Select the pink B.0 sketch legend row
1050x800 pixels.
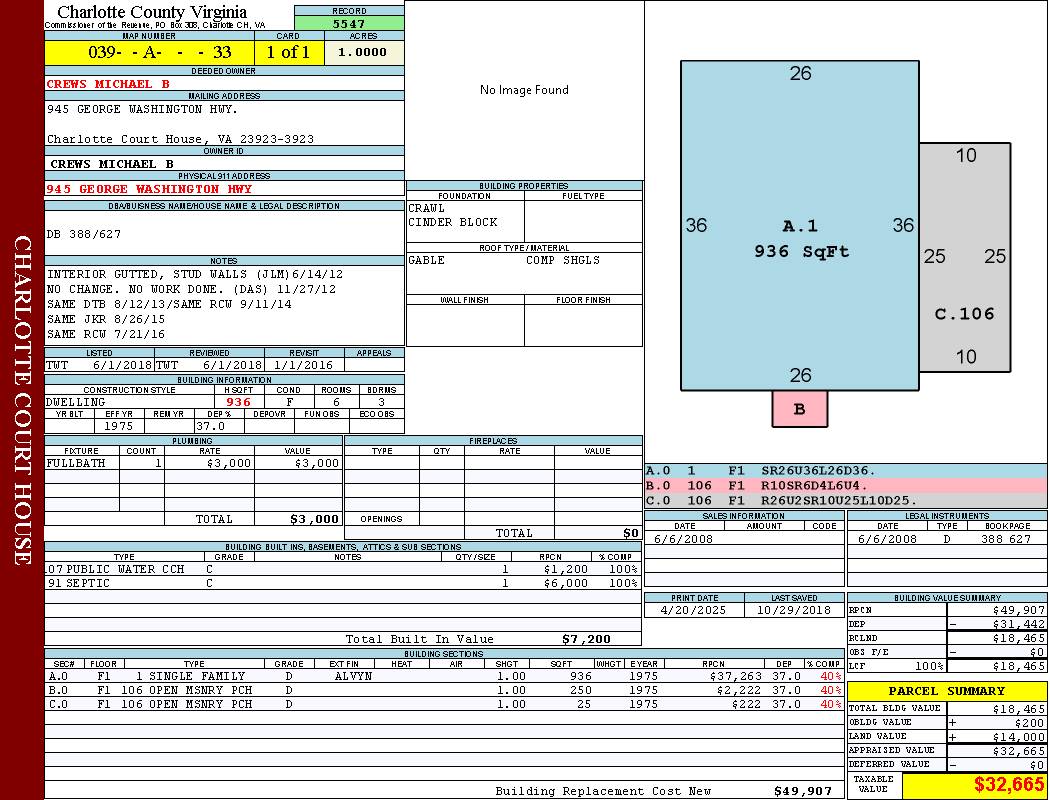845,485
